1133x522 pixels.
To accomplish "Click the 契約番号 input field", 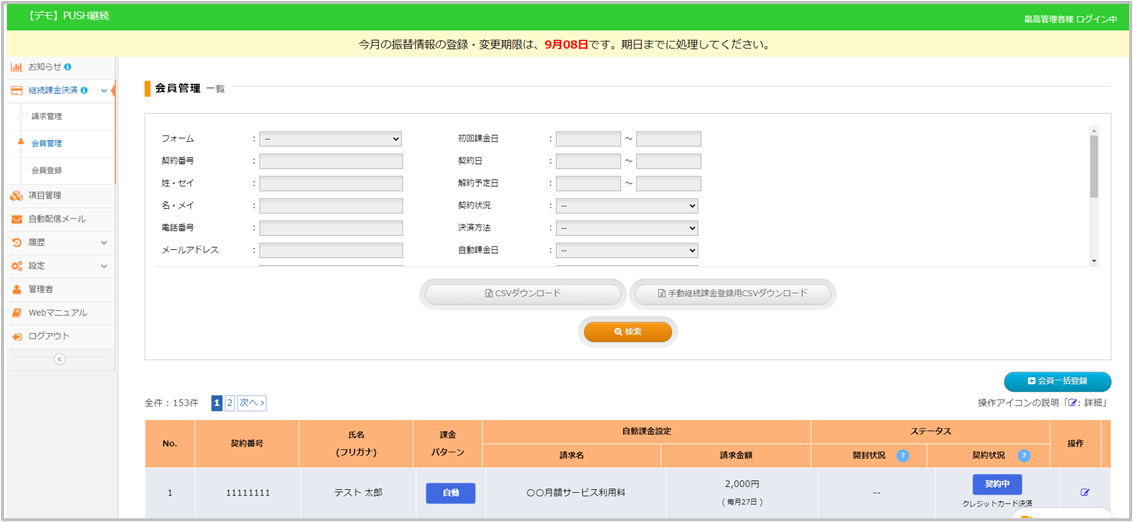I will (x=331, y=161).
